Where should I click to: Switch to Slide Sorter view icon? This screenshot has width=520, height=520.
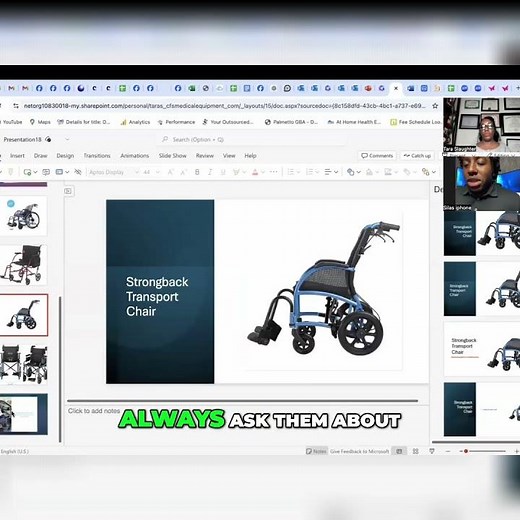(x=415, y=451)
